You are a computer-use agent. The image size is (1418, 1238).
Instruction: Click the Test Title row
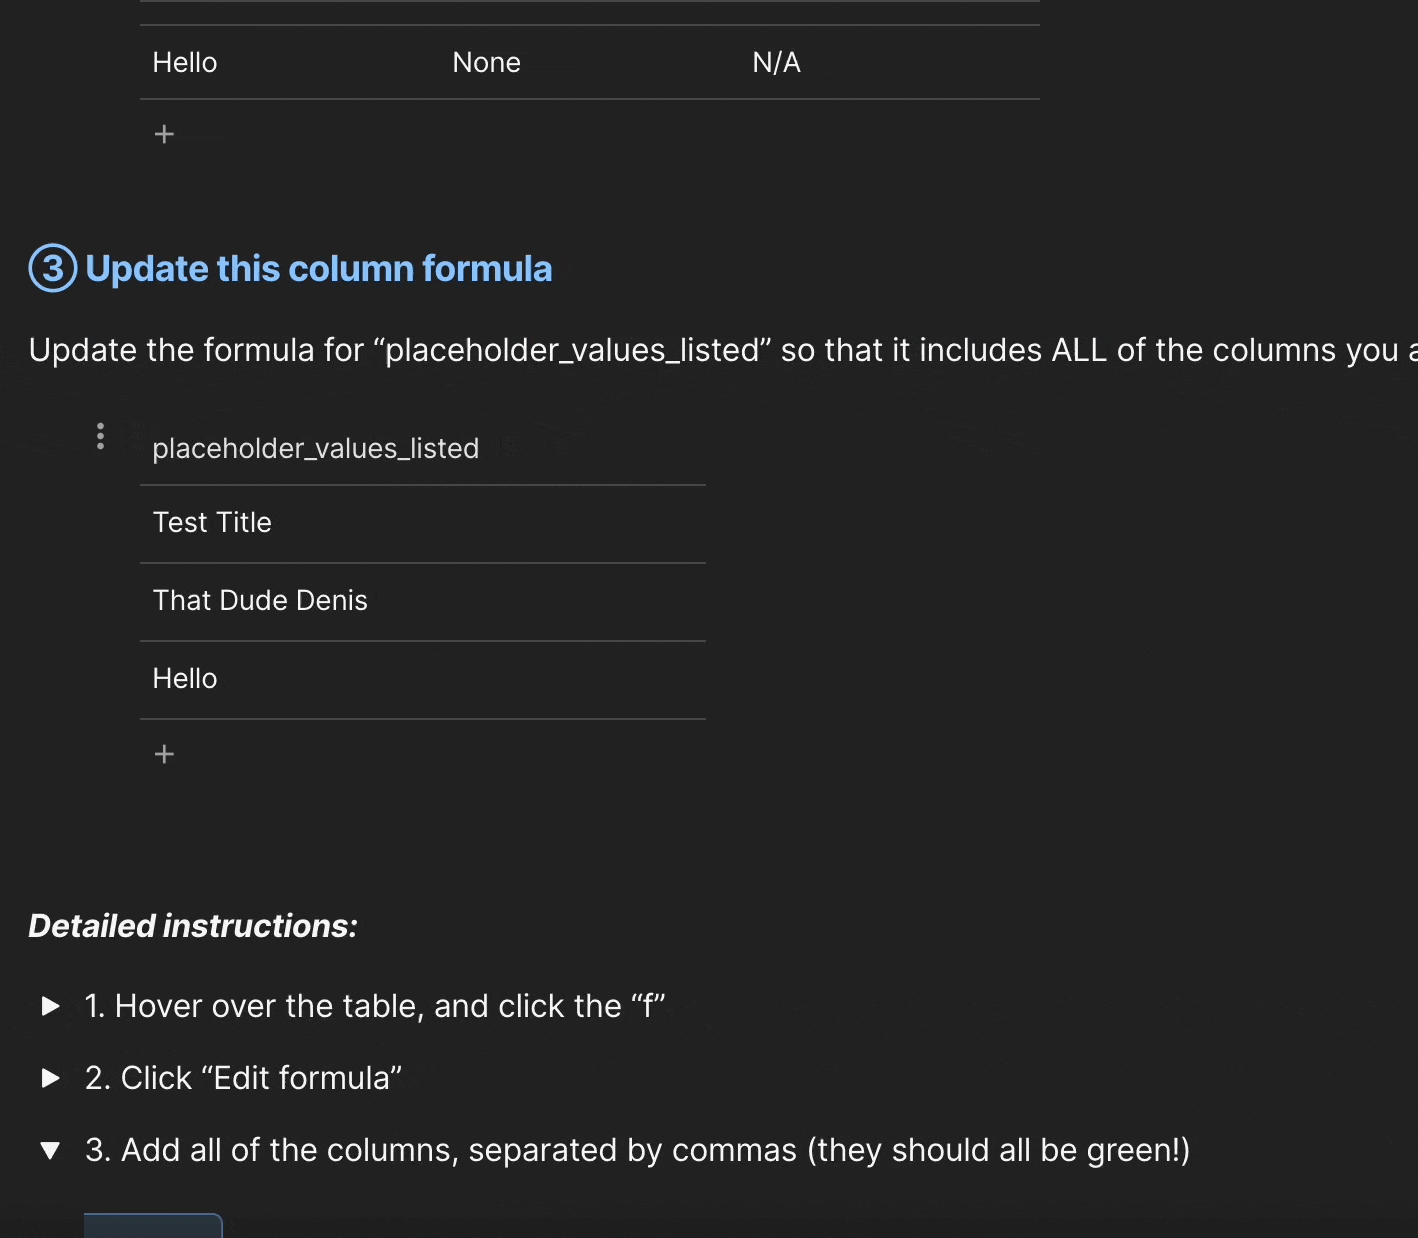[x=212, y=523]
